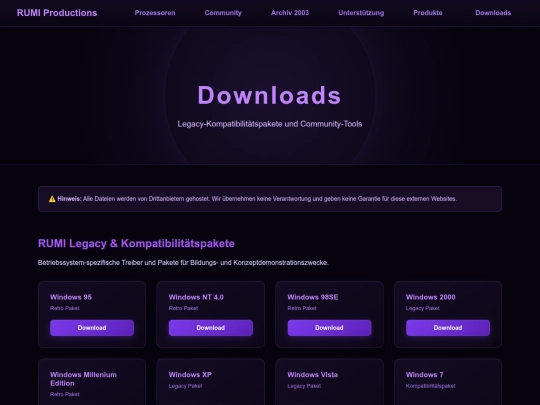
Task: Click the Downloads page heading
Action: [269, 95]
